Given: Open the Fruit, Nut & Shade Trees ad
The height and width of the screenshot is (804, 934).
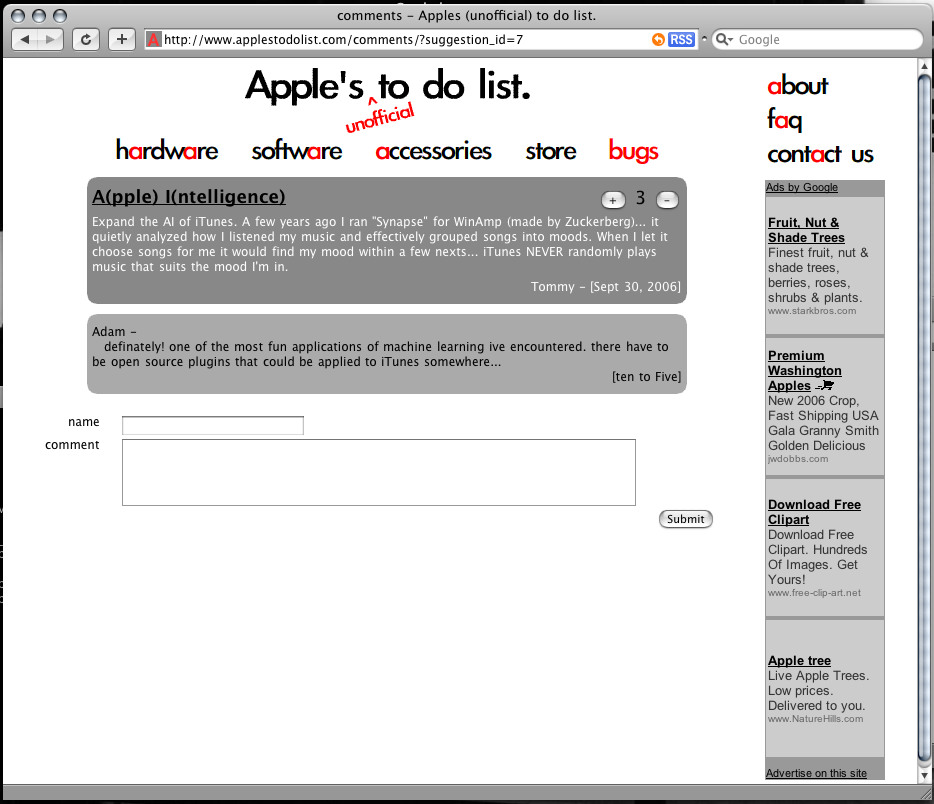Looking at the screenshot, I should pyautogui.click(x=807, y=230).
